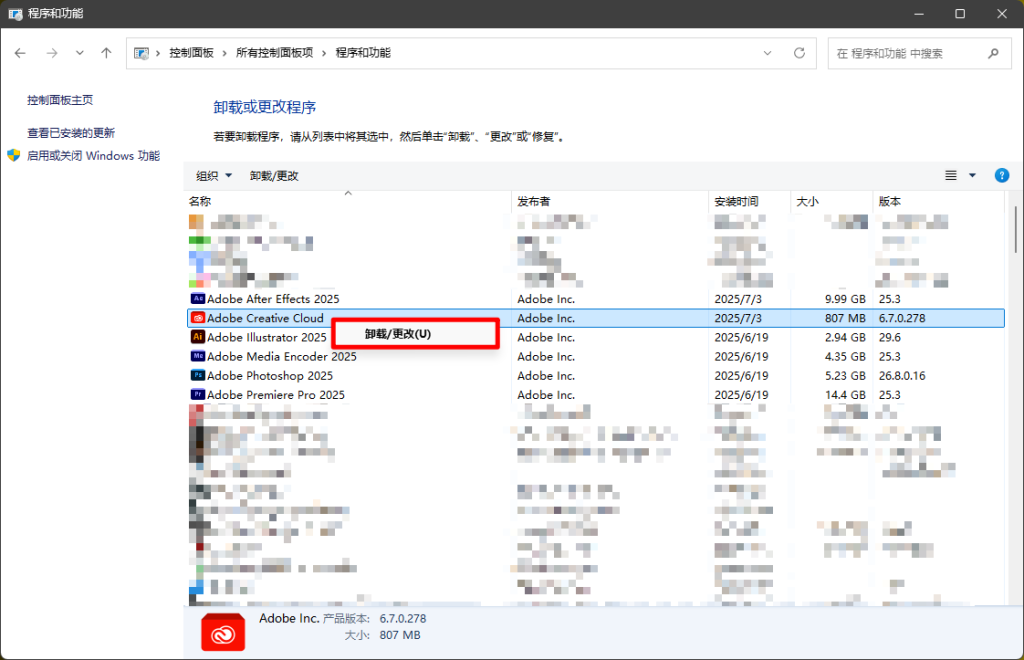Open recent locations dropdown chevron
The width and height of the screenshot is (1024, 660).
tap(79, 53)
